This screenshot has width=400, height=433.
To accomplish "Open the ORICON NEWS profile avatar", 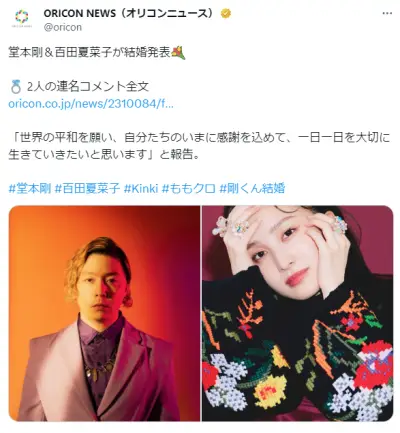I will (22, 18).
